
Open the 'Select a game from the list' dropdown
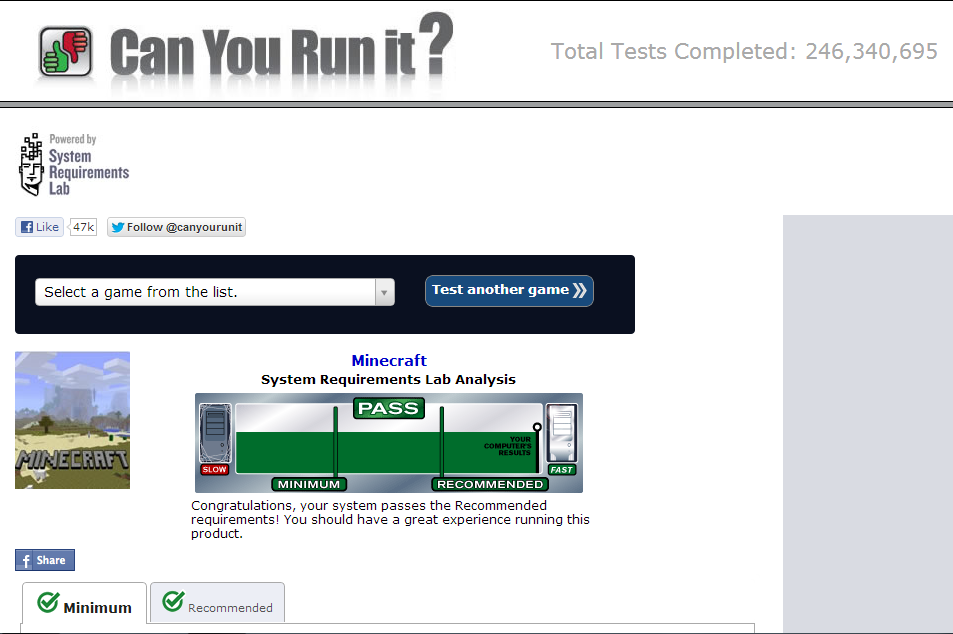pos(215,292)
